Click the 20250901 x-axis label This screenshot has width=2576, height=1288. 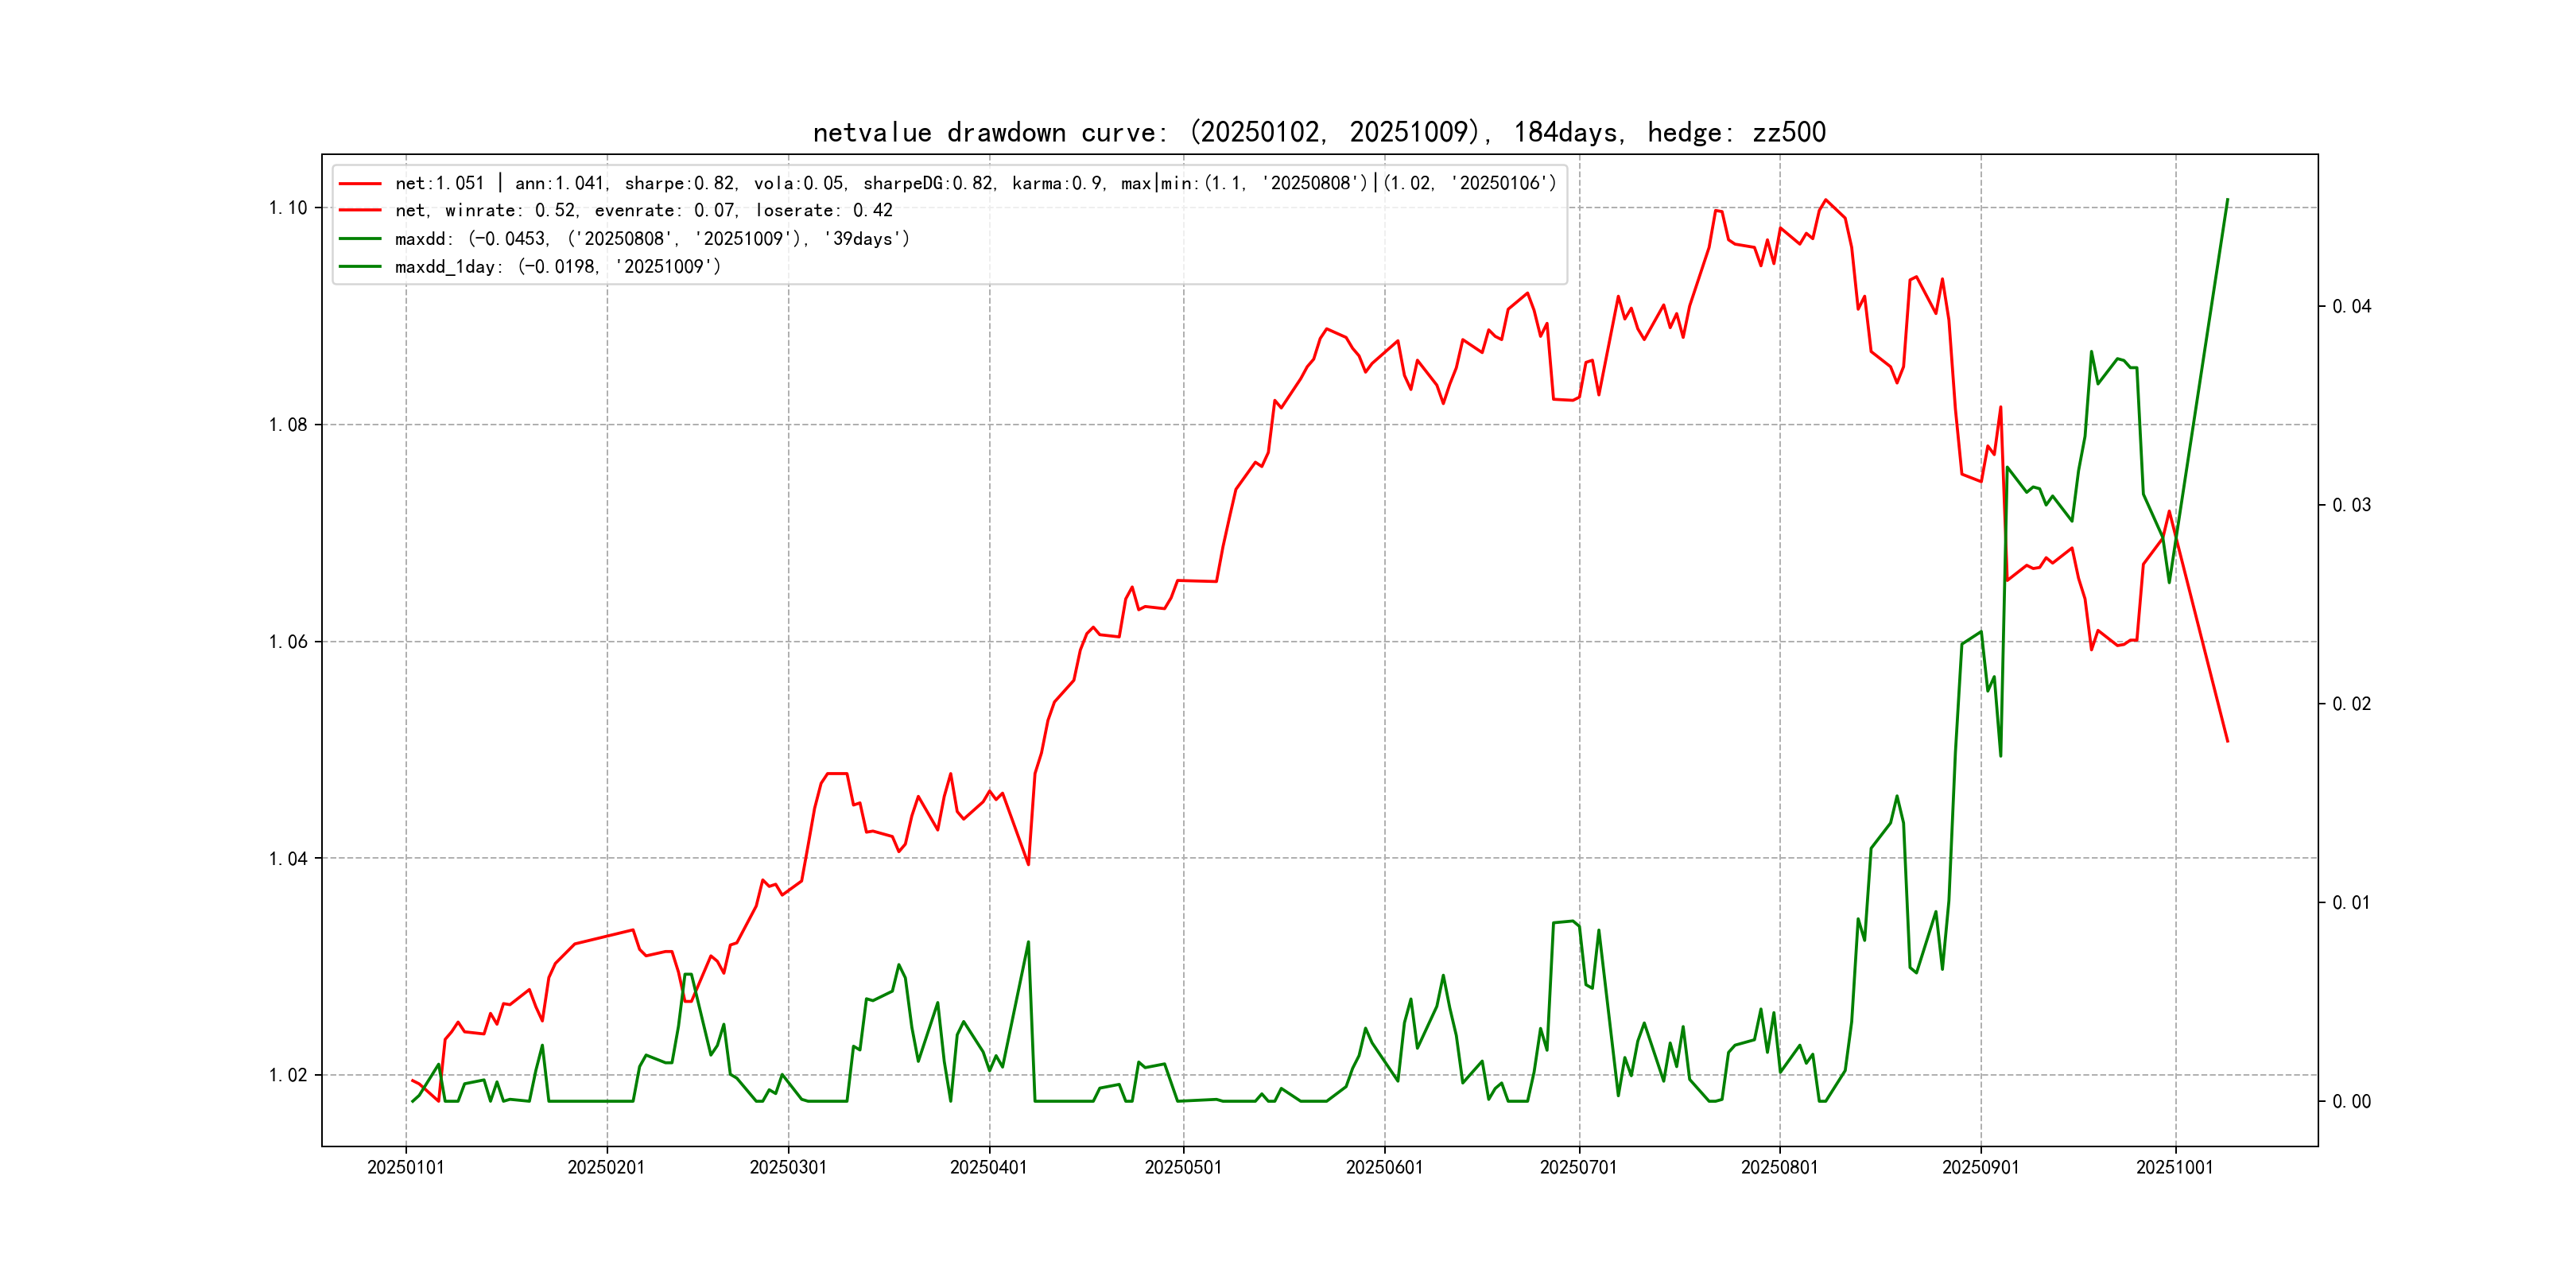pyautogui.click(x=1981, y=1167)
